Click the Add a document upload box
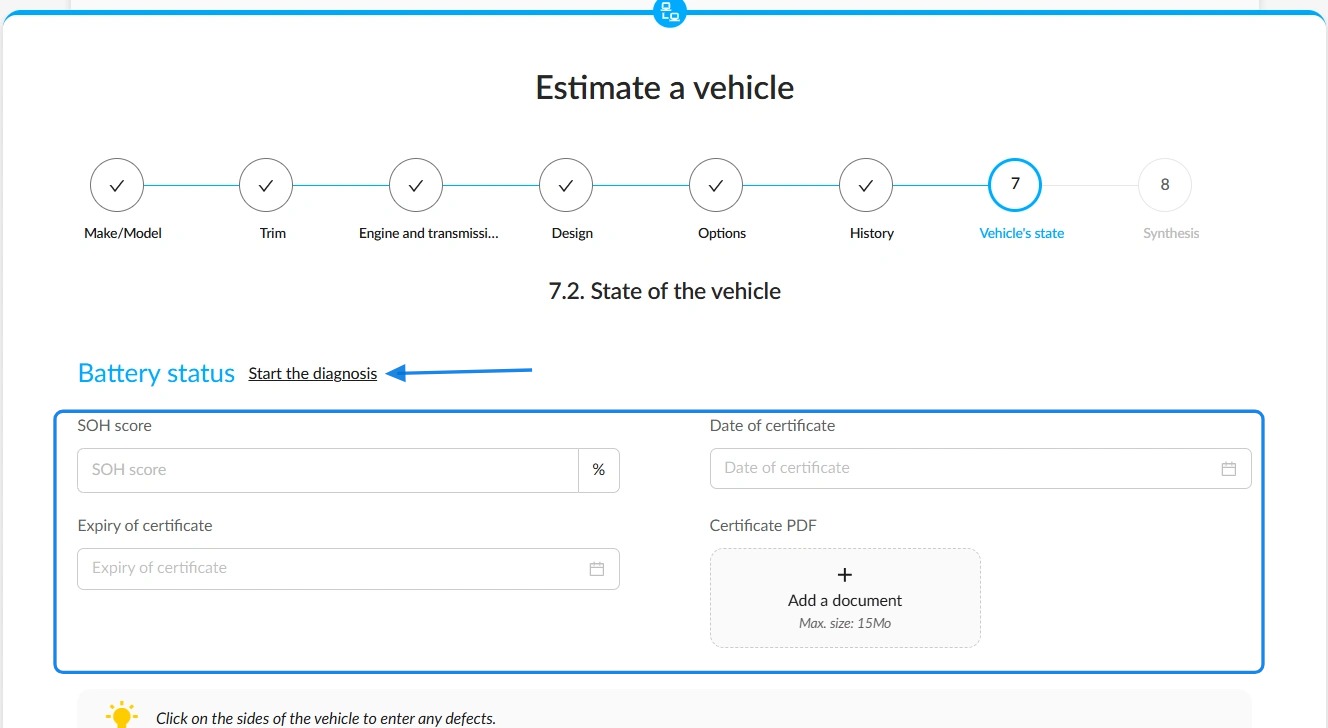This screenshot has width=1328, height=728. coord(845,598)
